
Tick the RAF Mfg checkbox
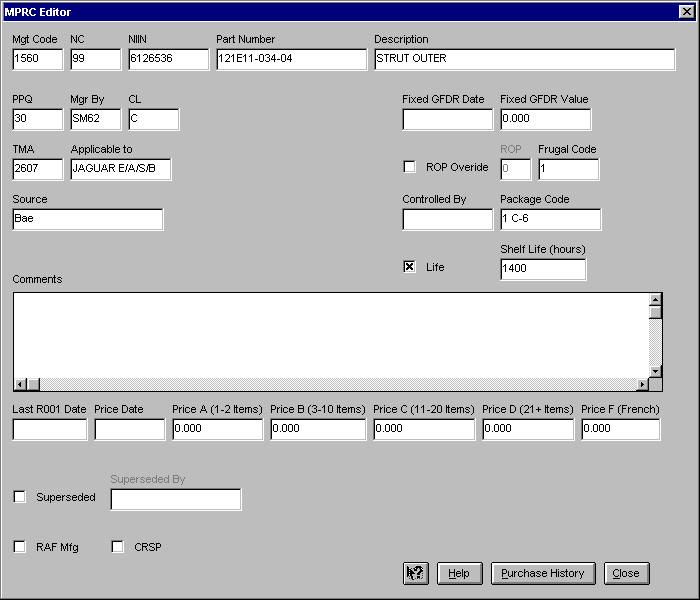(x=19, y=547)
